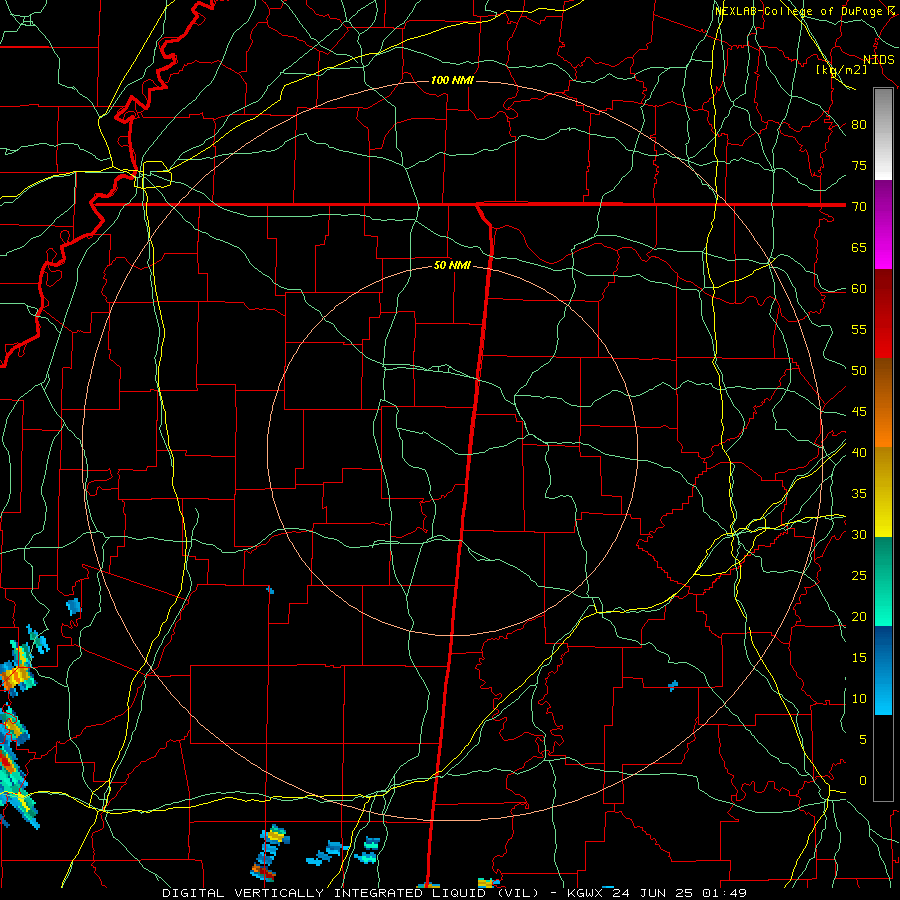The width and height of the screenshot is (900, 900).
Task: Pick the green segment of the colorbar
Action: click(883, 581)
